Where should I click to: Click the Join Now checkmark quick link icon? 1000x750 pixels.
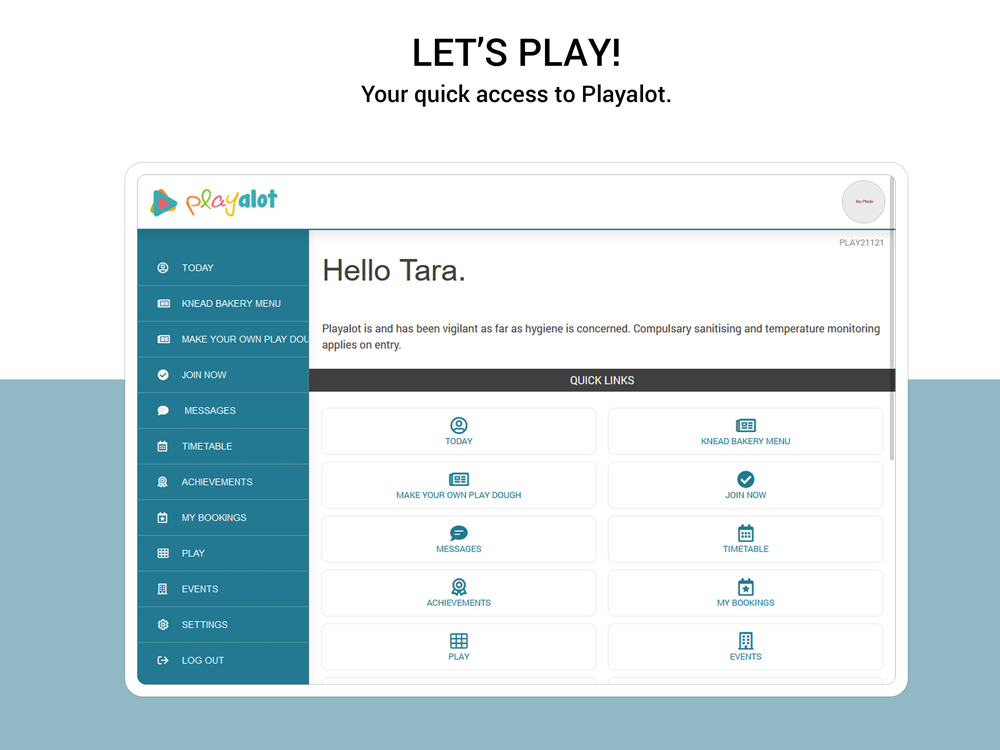[x=745, y=479]
